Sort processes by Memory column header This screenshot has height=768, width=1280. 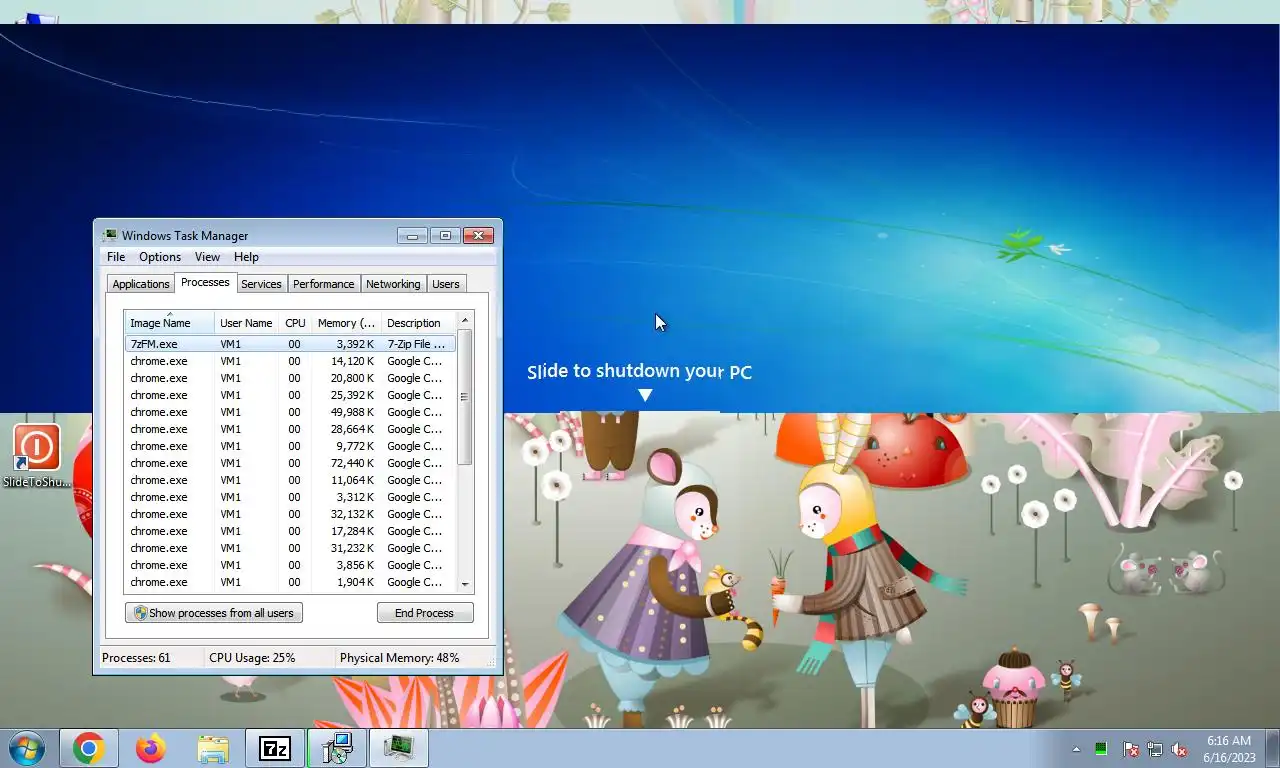[x=345, y=322]
